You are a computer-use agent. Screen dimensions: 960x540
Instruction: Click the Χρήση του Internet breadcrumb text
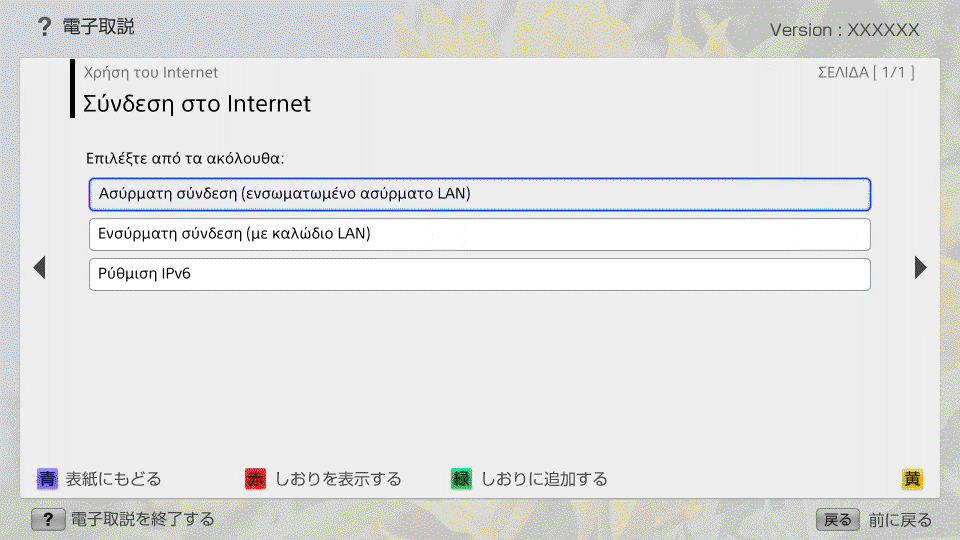[x=151, y=72]
